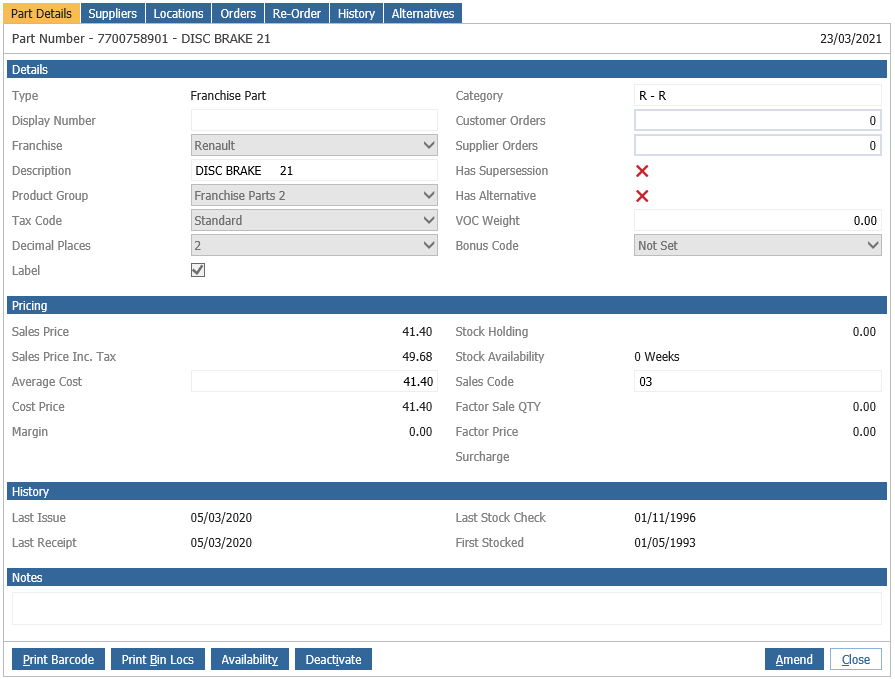Open the Franchise dropdown showing Renault
Viewport: 895px width, 679px height.
pyautogui.click(x=314, y=146)
